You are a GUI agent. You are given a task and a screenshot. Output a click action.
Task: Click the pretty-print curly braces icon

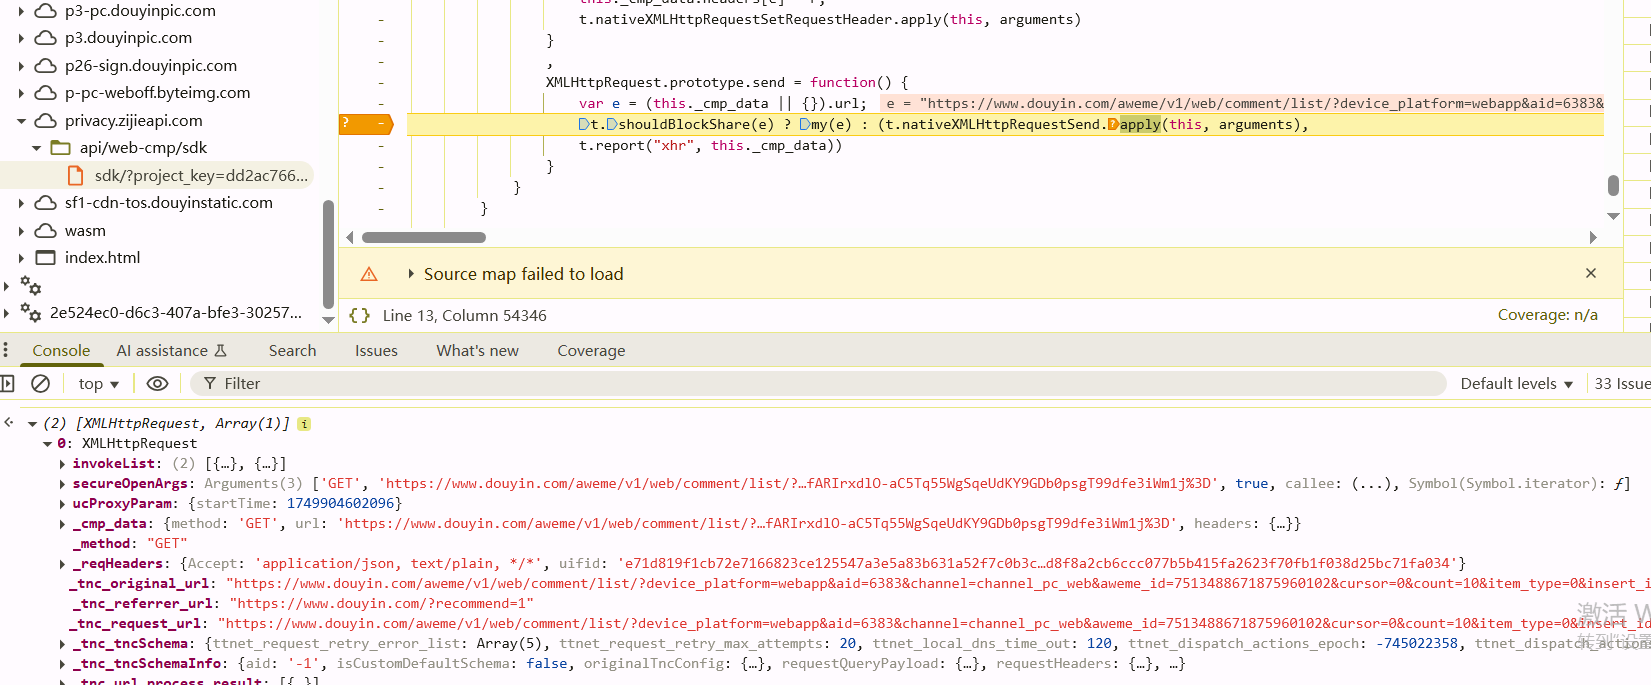pos(359,315)
